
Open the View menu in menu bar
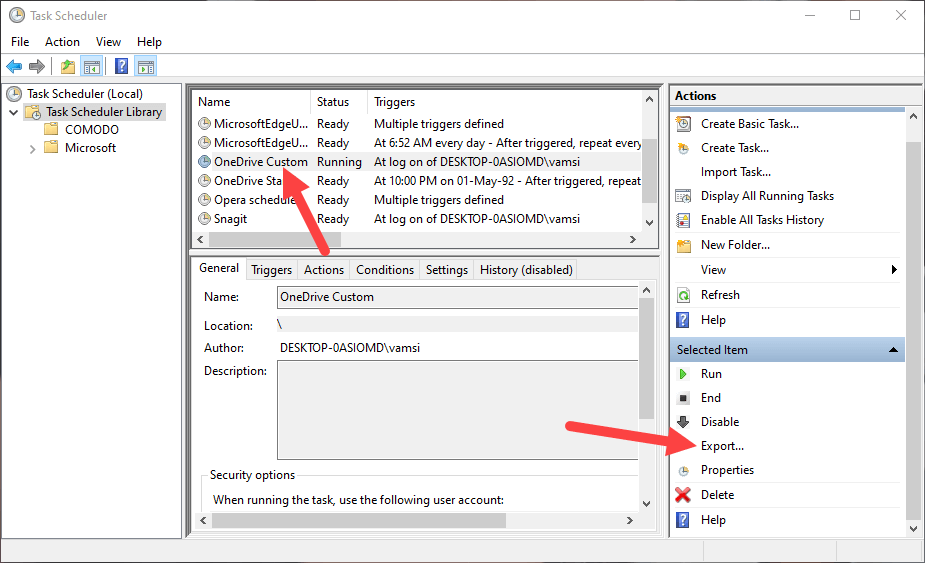(x=109, y=42)
